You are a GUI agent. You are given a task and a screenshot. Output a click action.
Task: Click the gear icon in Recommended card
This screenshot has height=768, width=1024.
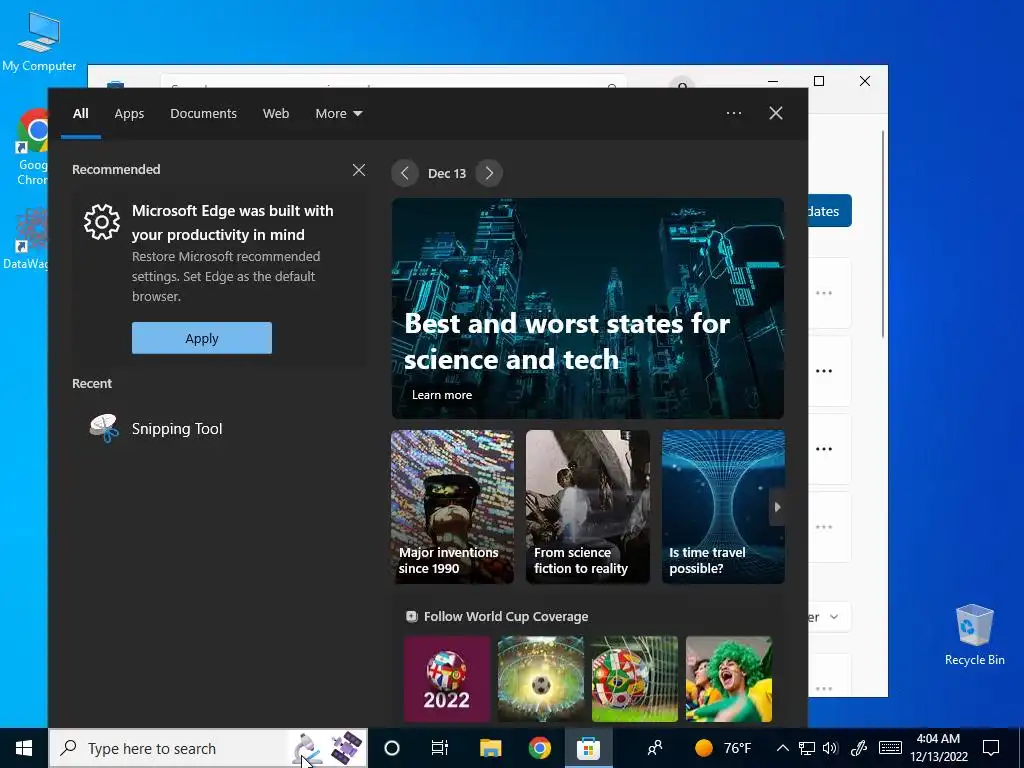(x=102, y=222)
